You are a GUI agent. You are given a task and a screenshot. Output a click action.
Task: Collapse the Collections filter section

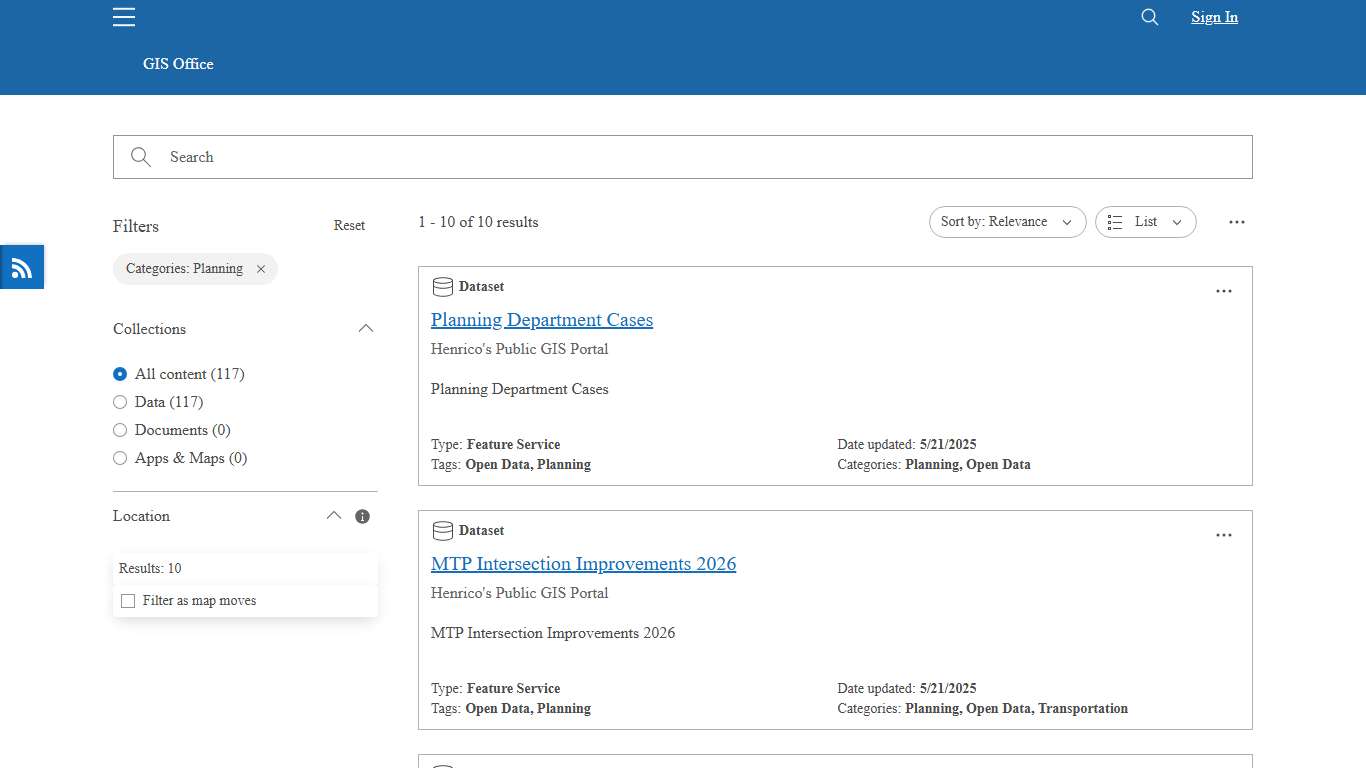(x=366, y=329)
